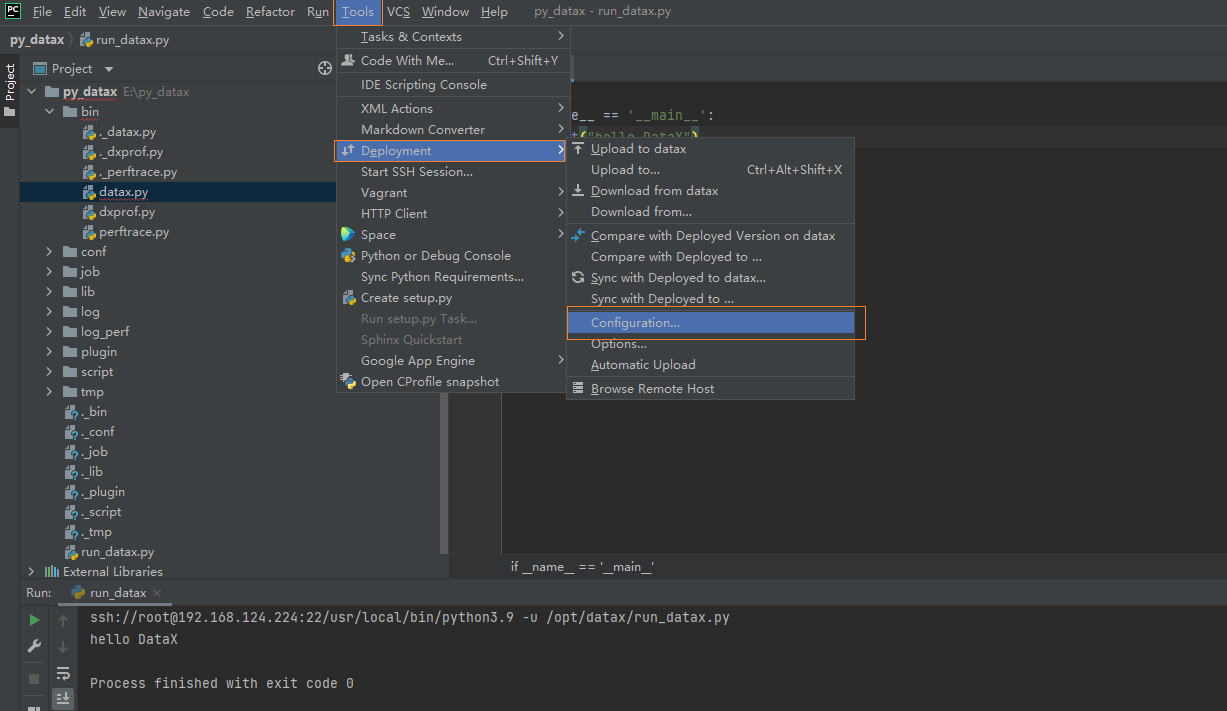Click the Deployment arrows icon in Tools menu
The width and height of the screenshot is (1227, 711).
coord(348,150)
